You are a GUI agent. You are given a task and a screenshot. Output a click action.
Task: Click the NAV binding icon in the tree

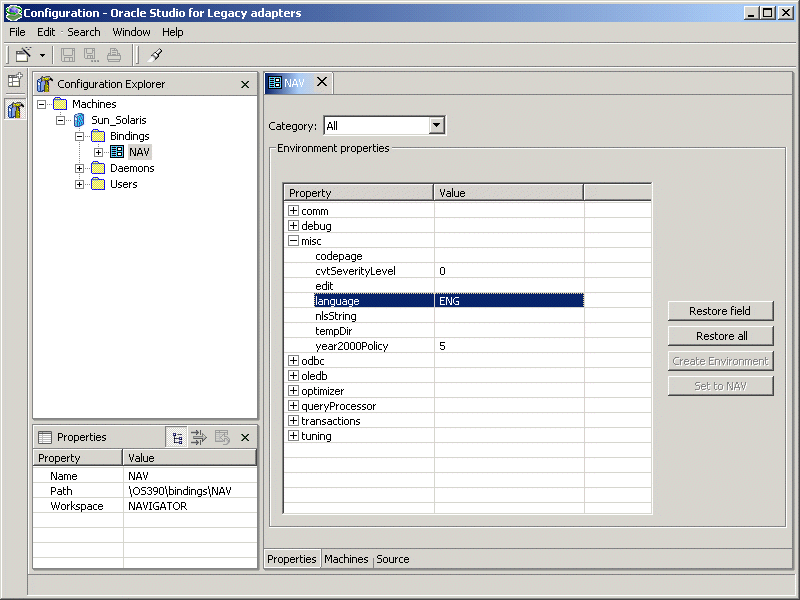(117, 152)
